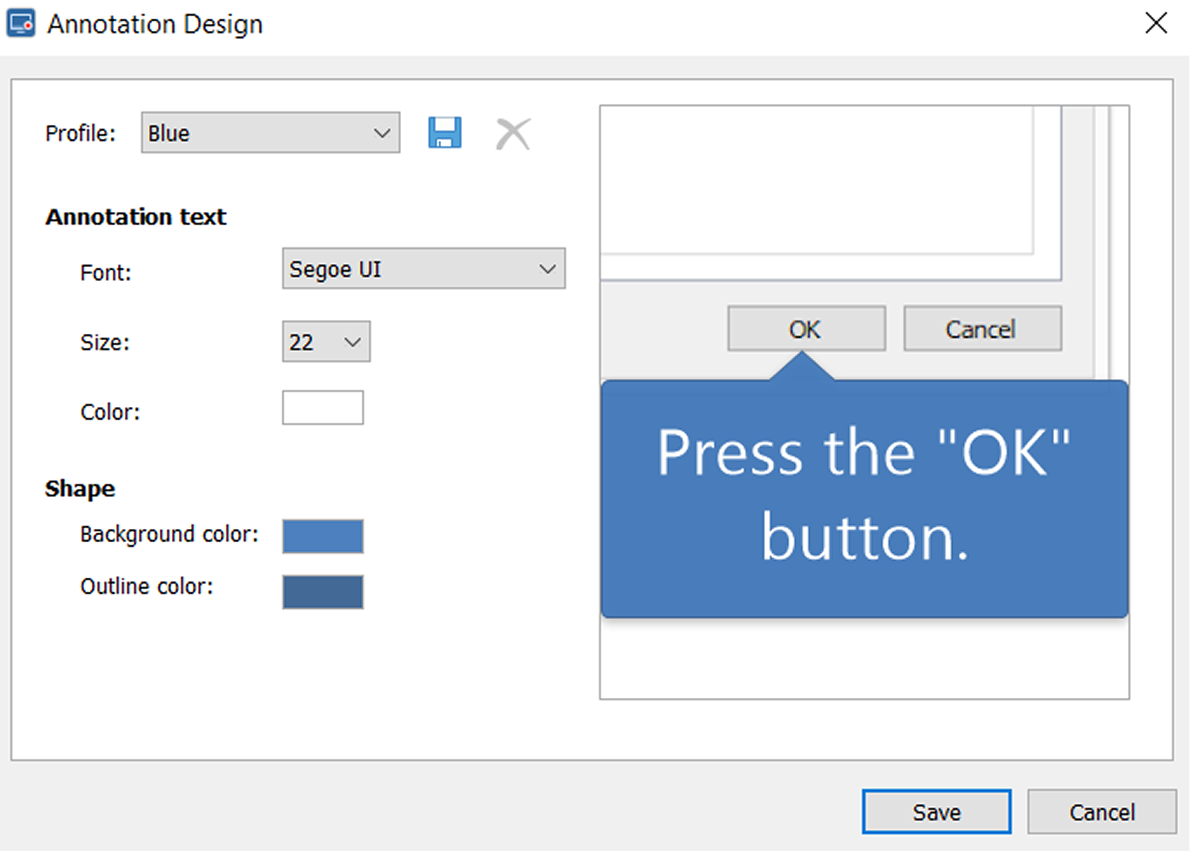Click the Cancel button at dialog bottom
This screenshot has height=851, width=1190.
pos(1102,812)
